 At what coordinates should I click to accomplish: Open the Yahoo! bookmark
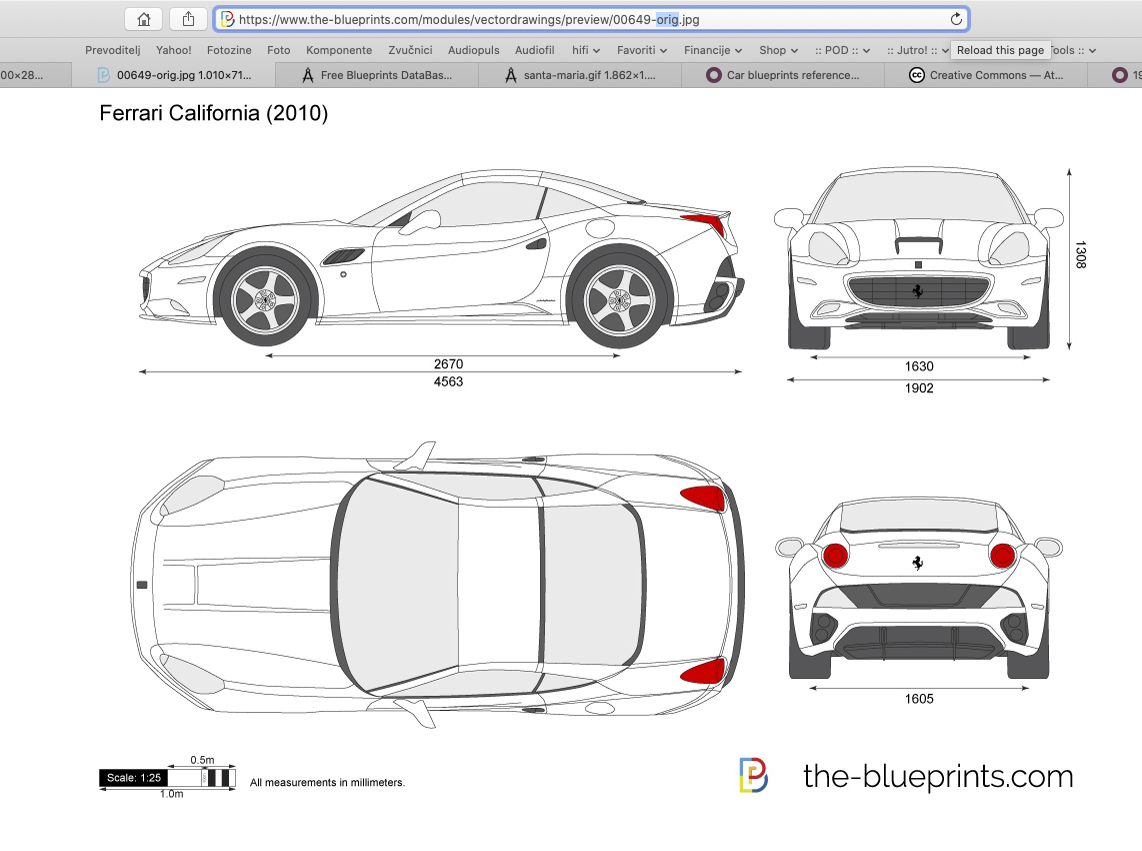[x=173, y=50]
